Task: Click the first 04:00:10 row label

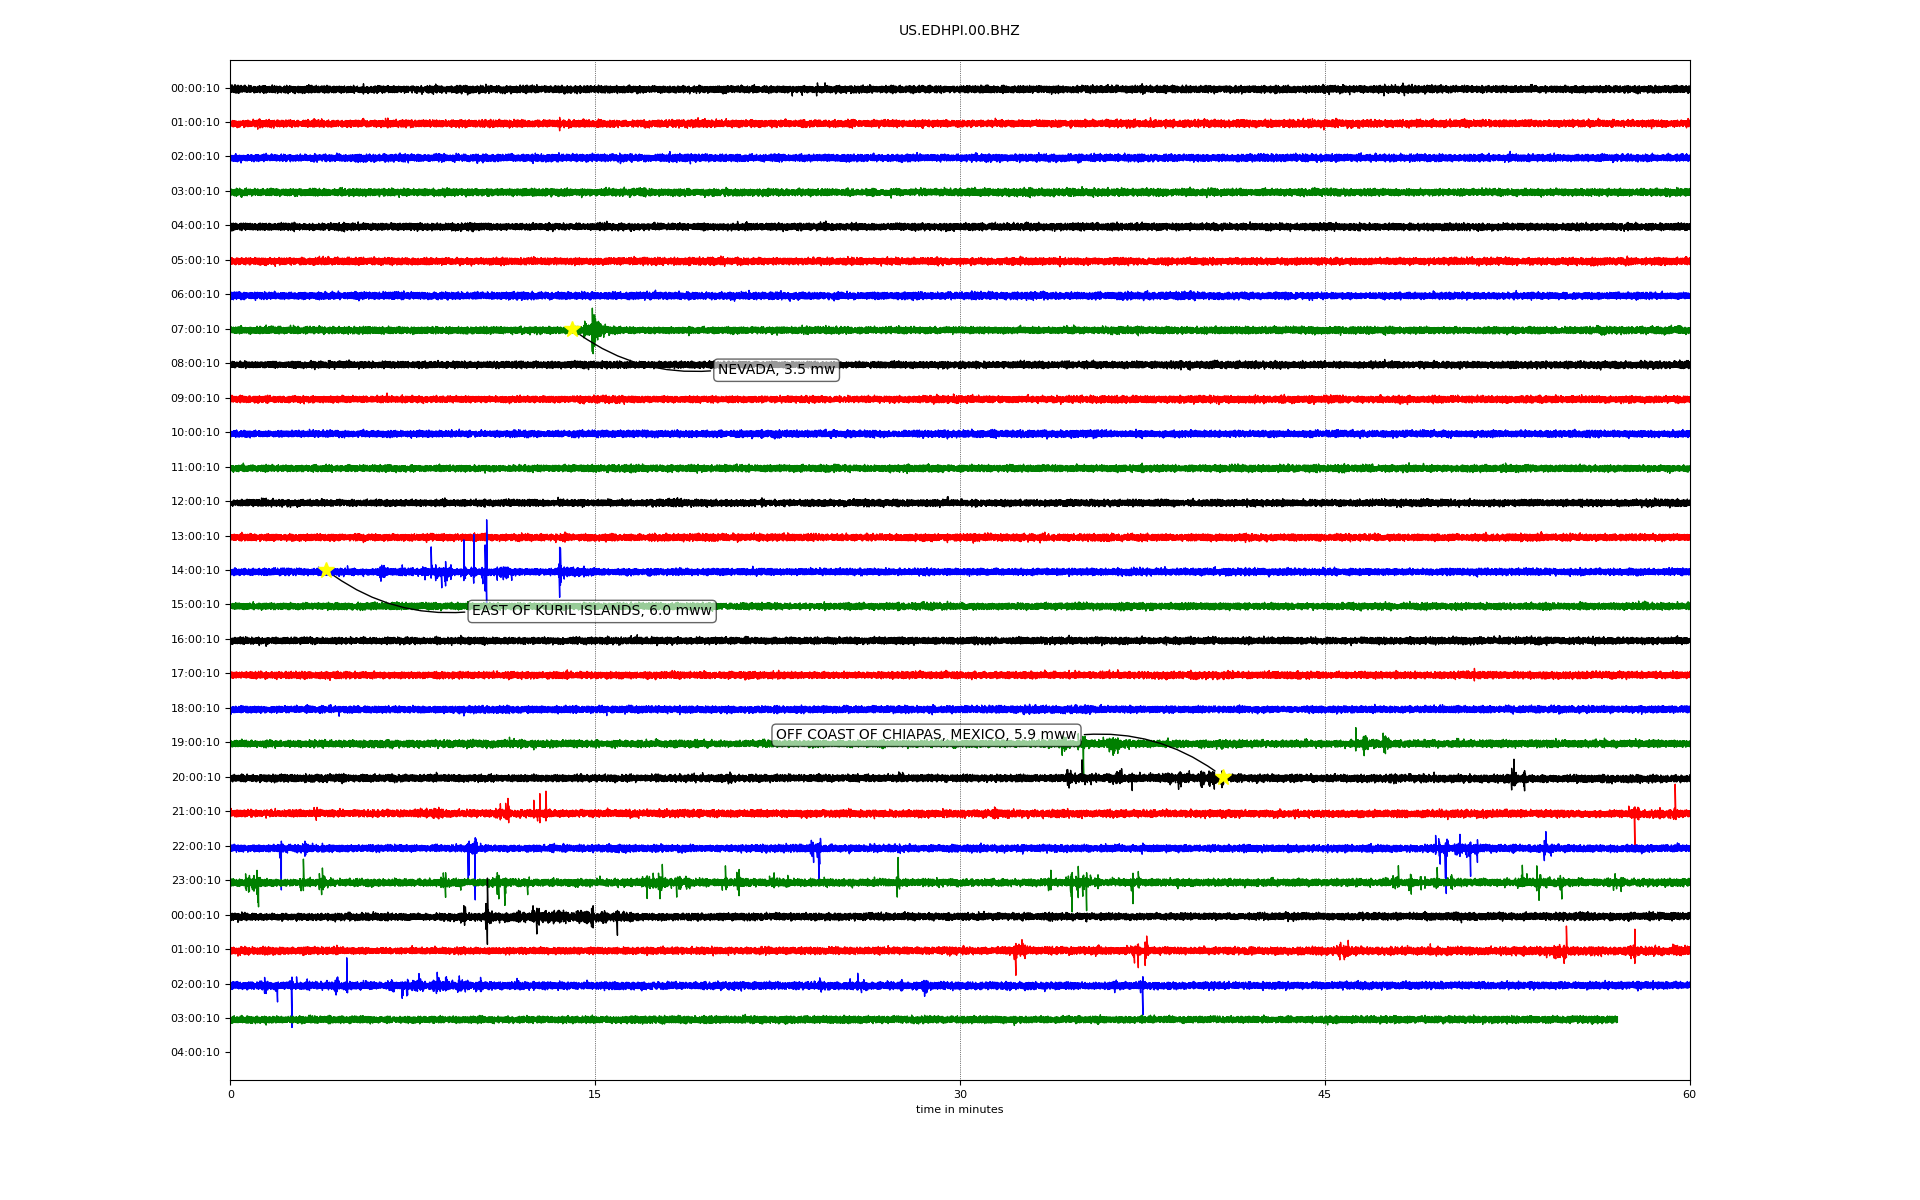Action: [195, 226]
